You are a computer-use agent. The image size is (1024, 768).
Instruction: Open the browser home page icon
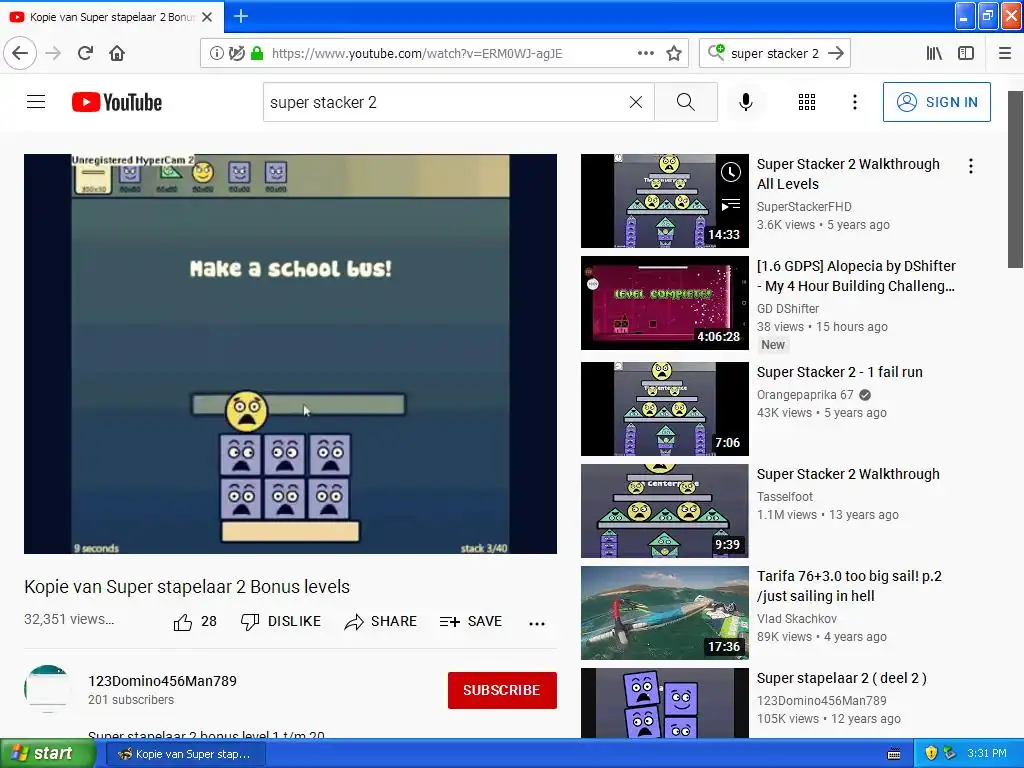(117, 53)
